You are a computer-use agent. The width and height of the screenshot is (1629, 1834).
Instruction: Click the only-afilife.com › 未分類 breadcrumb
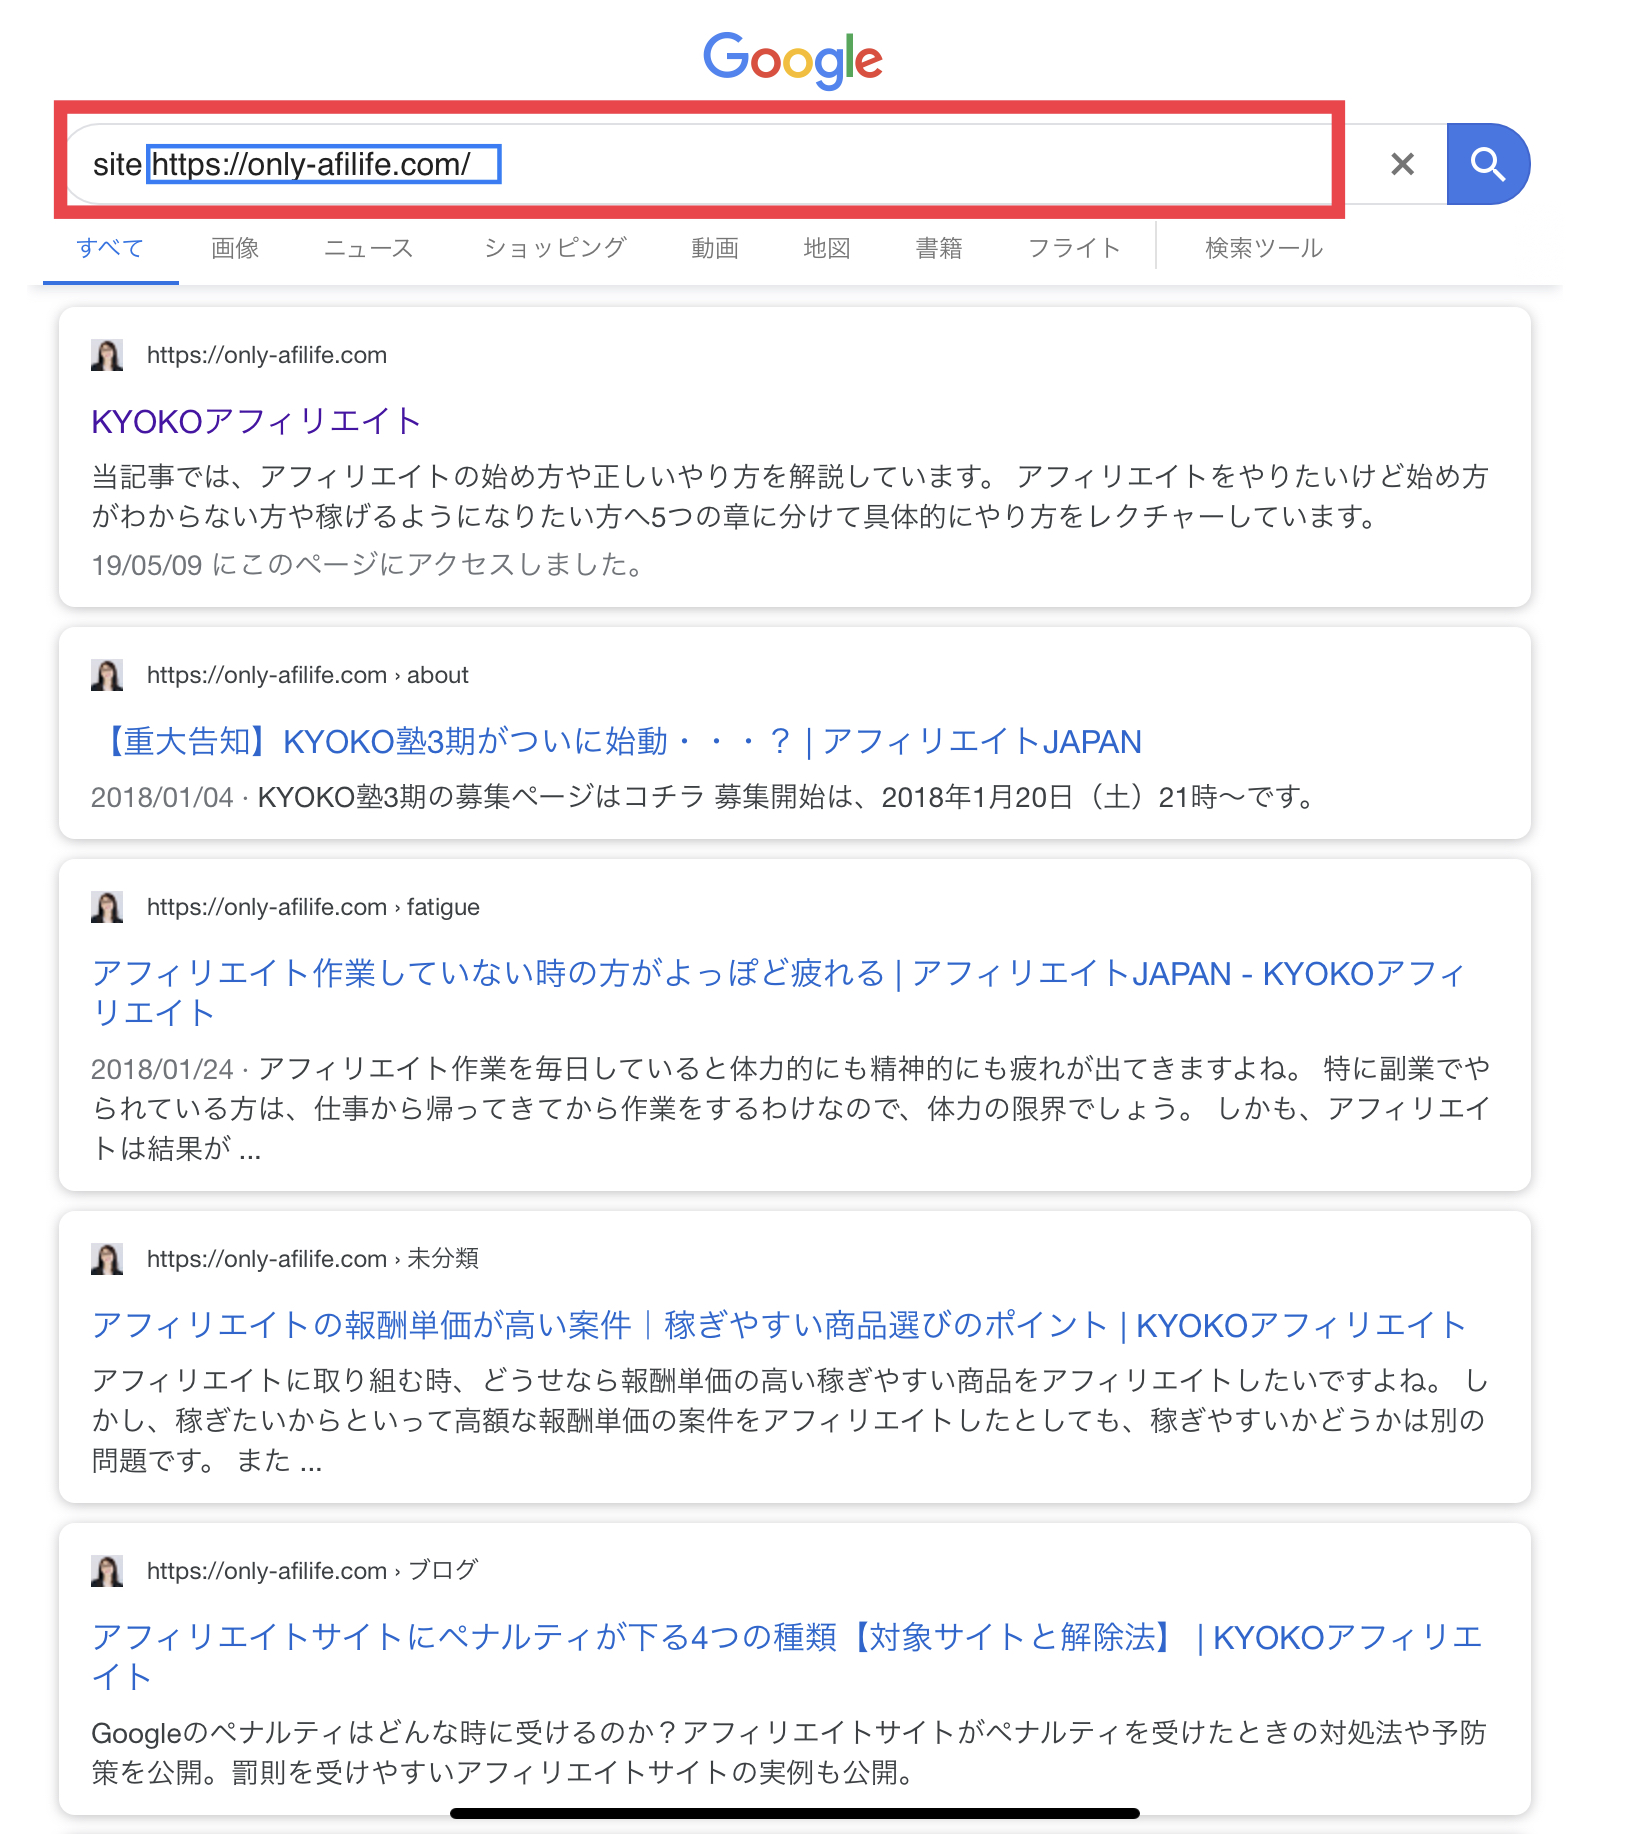tap(313, 1259)
